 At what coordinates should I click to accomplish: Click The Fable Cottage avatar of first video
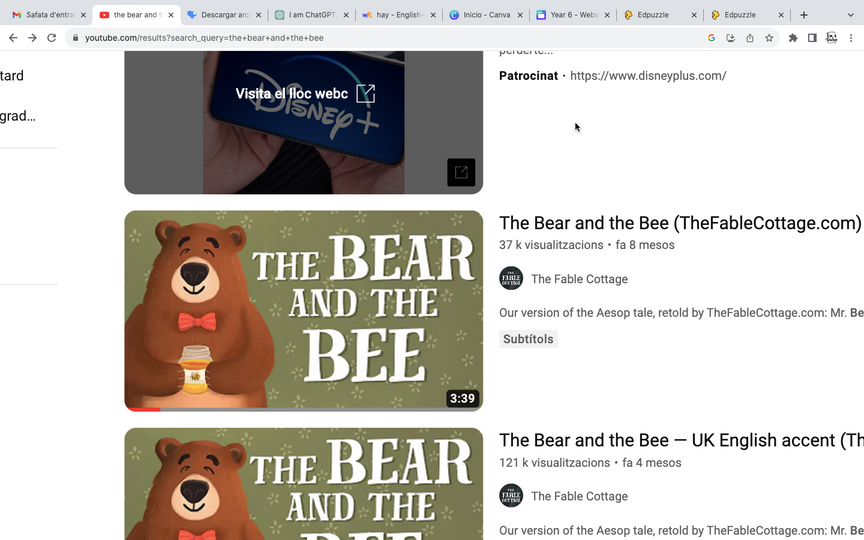pos(511,278)
